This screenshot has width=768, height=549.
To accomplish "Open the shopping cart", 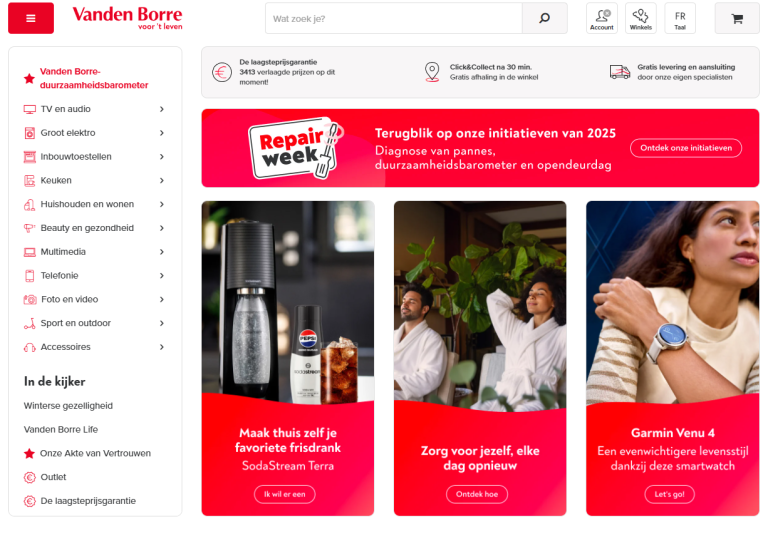I will coord(737,18).
